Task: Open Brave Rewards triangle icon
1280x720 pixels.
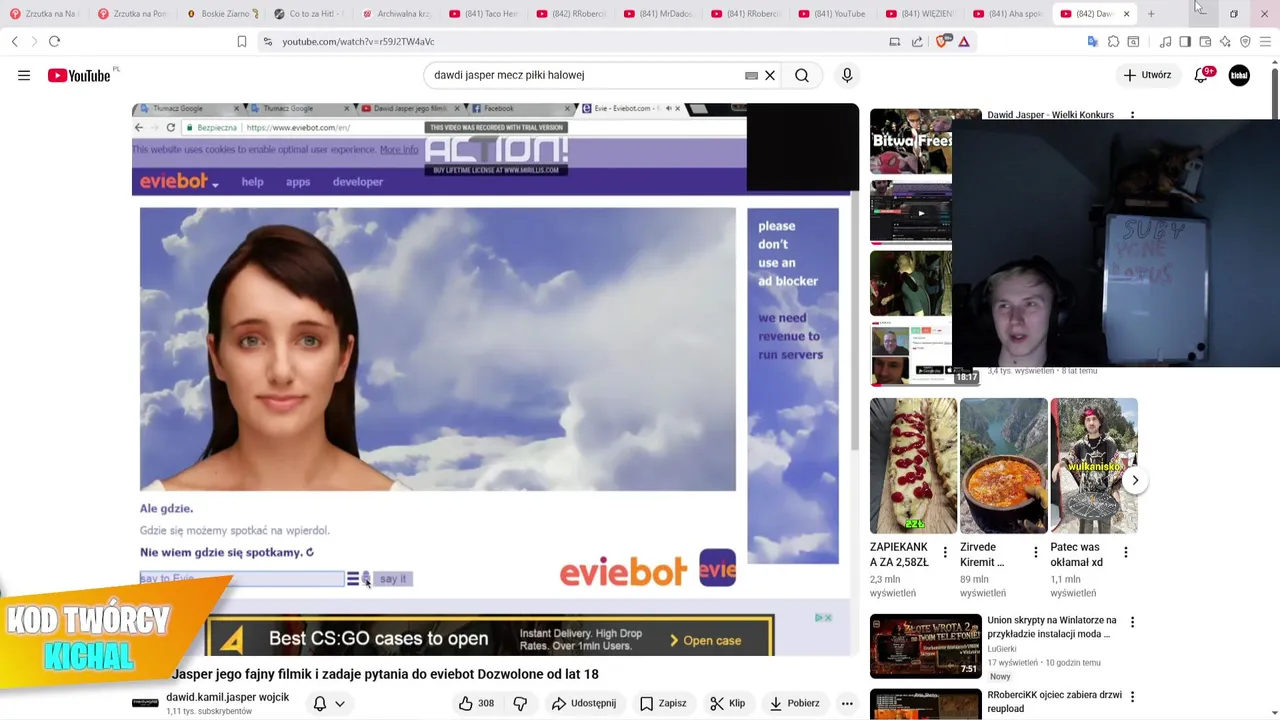Action: point(964,41)
